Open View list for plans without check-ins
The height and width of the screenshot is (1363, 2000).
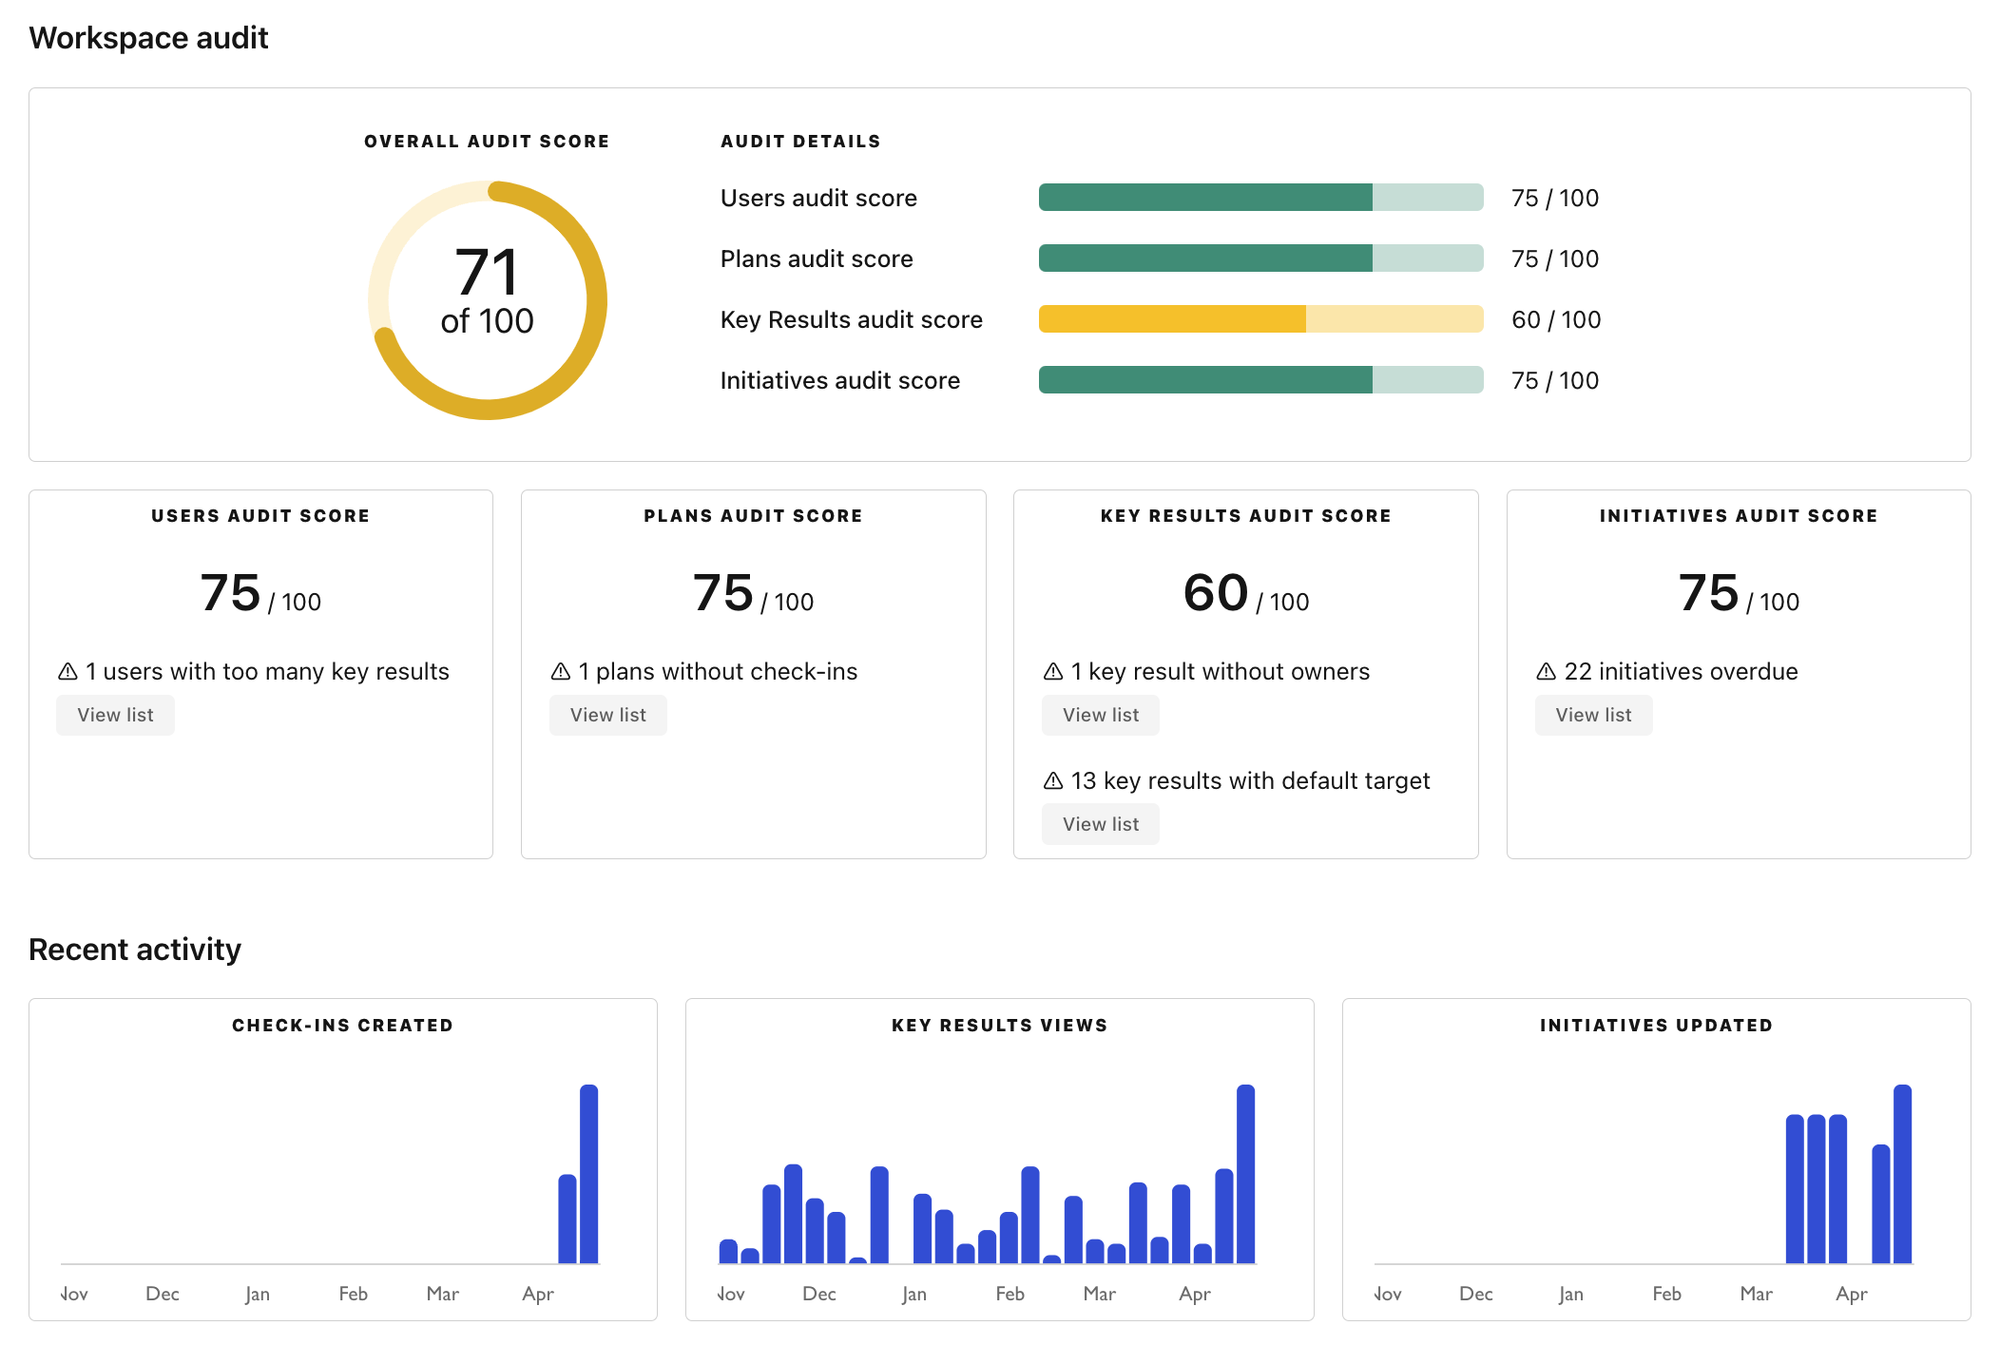608,715
